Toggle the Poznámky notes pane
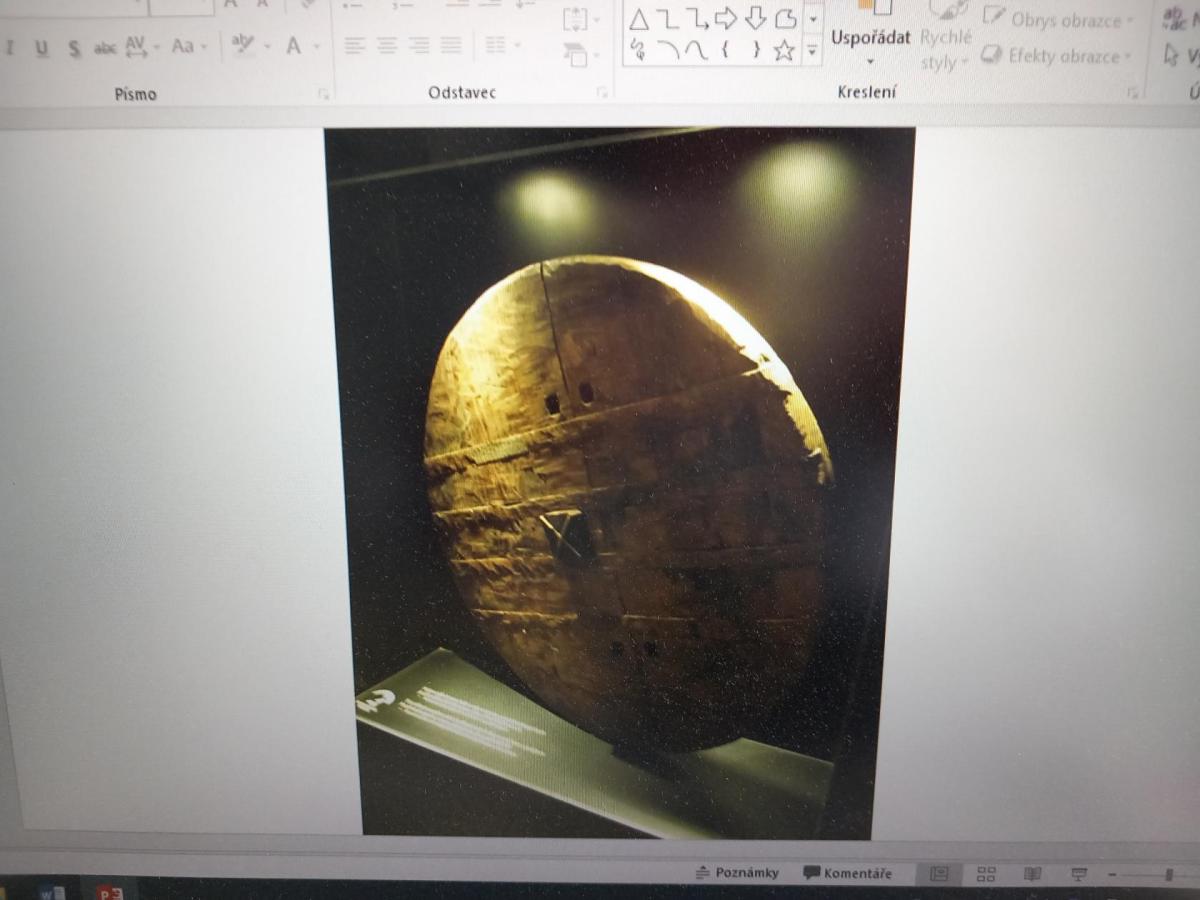The width and height of the screenshot is (1200, 900). (737, 873)
